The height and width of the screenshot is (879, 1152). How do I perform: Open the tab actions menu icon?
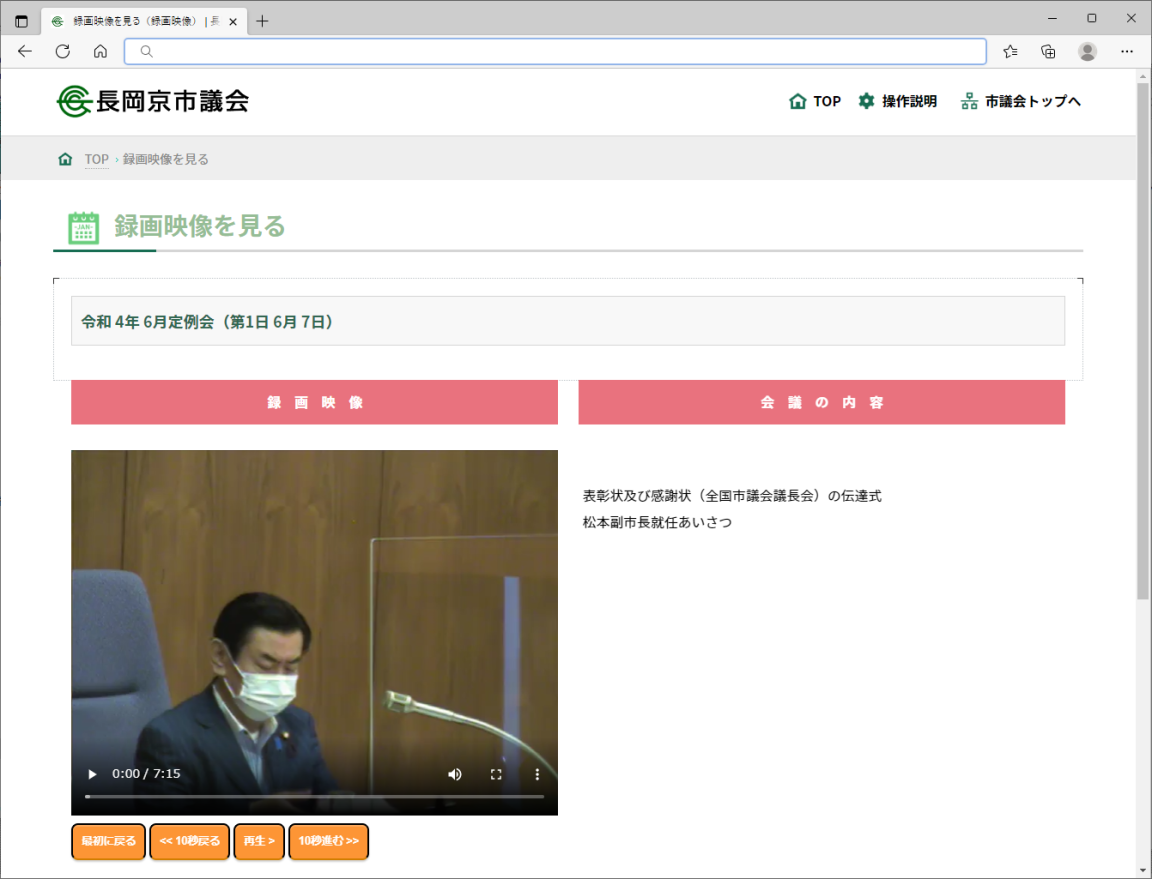(21, 21)
